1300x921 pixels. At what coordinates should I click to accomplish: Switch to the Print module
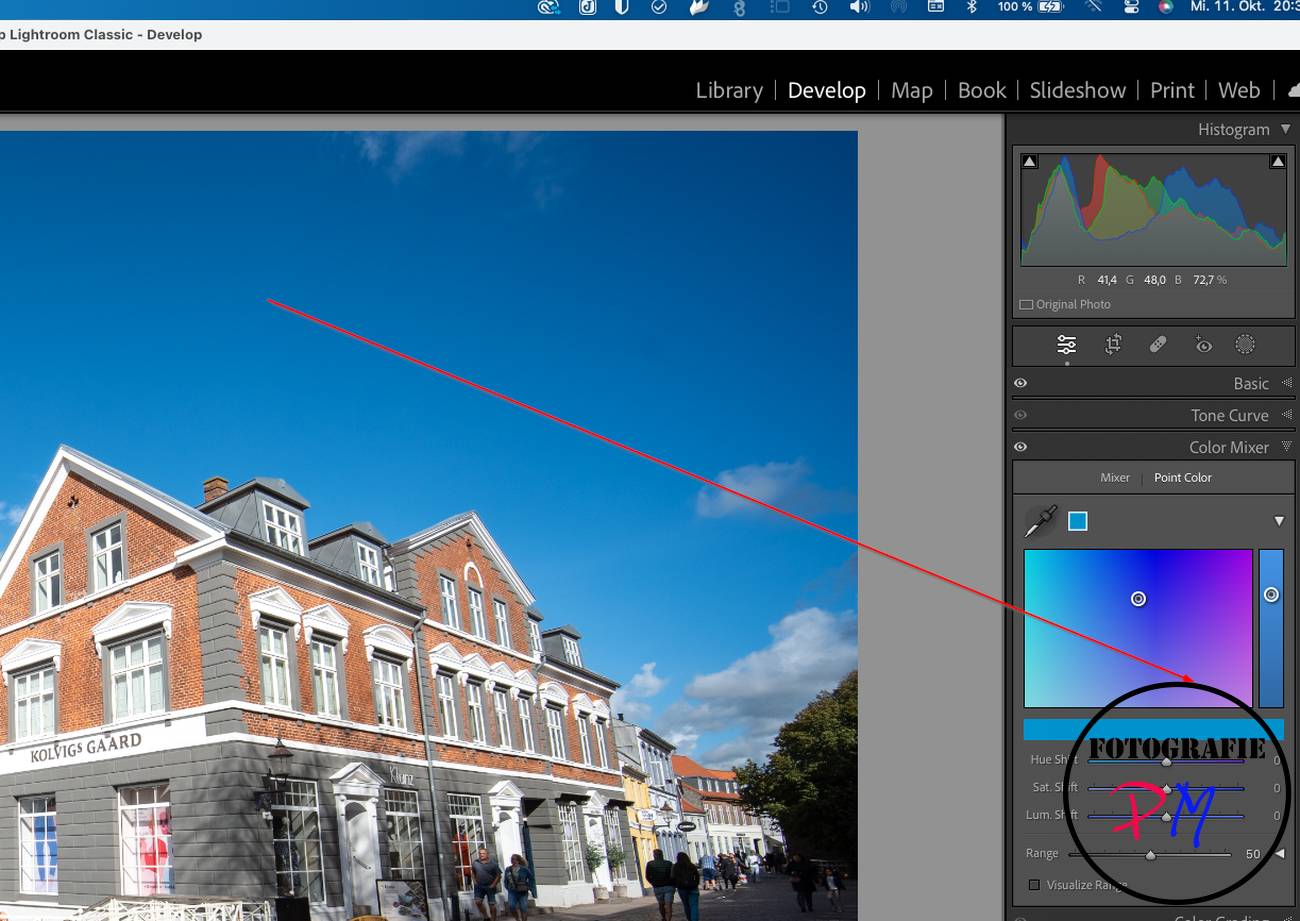coord(1172,90)
